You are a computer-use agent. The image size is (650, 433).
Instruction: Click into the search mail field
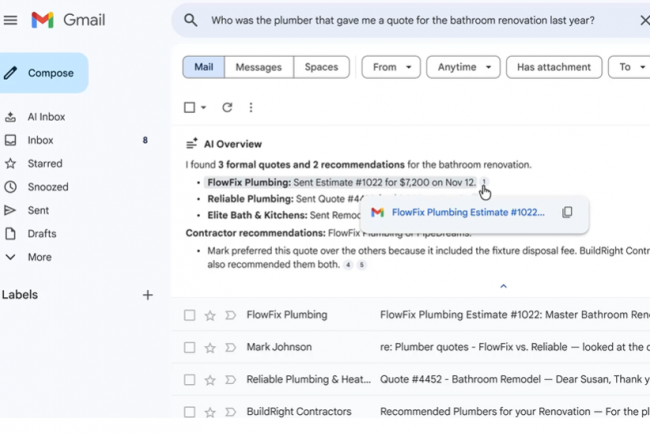[x=400, y=20]
